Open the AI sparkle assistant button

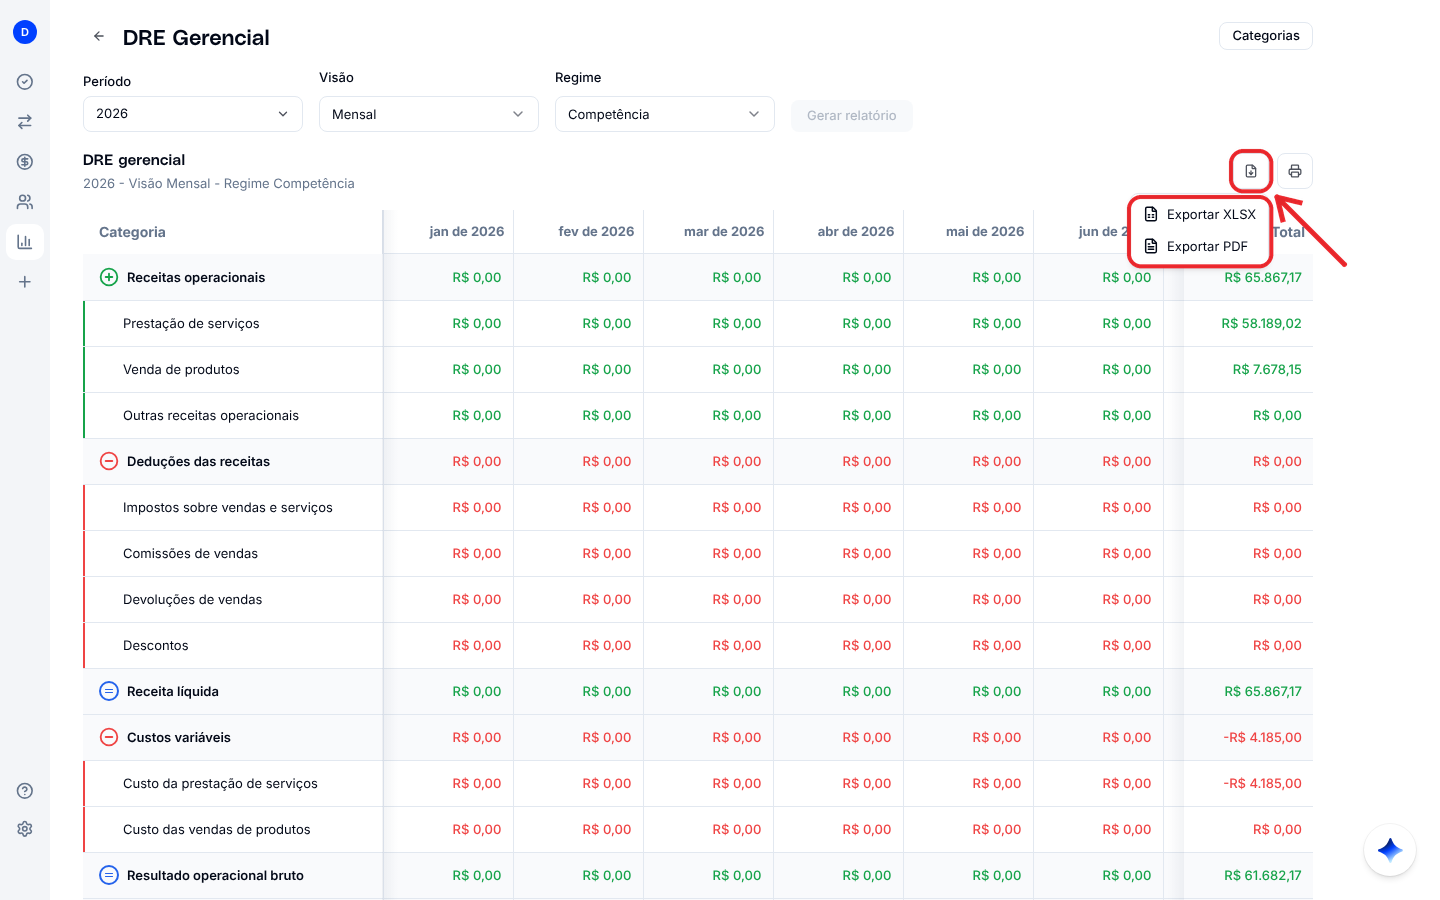click(x=1390, y=850)
